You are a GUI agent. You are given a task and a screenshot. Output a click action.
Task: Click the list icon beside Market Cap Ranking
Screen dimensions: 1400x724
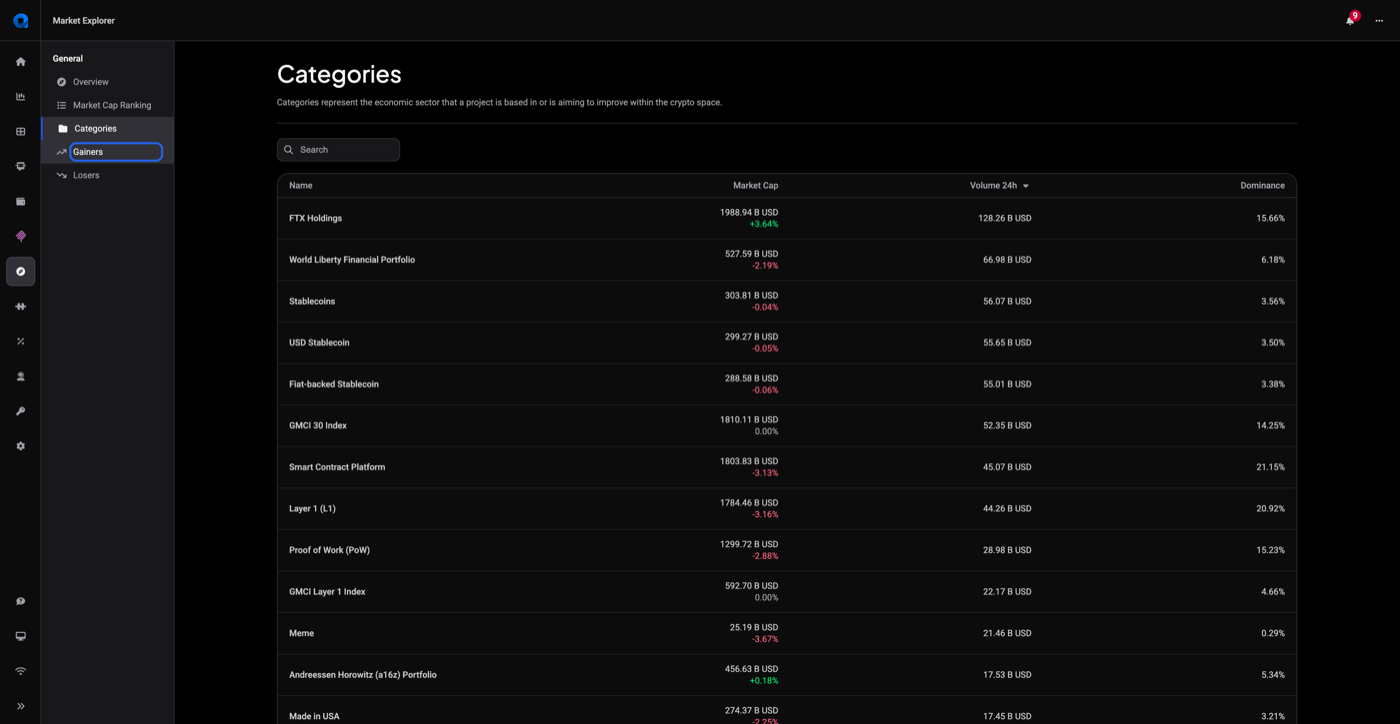[62, 105]
